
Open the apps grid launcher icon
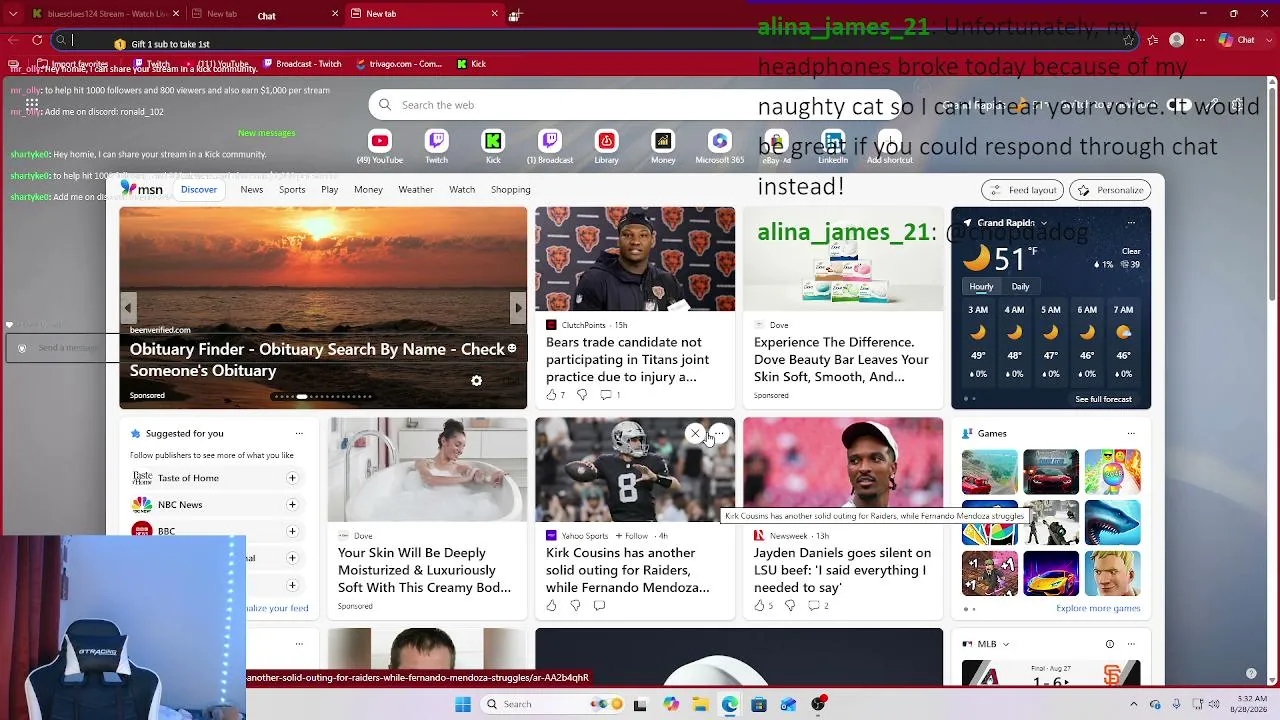32,104
